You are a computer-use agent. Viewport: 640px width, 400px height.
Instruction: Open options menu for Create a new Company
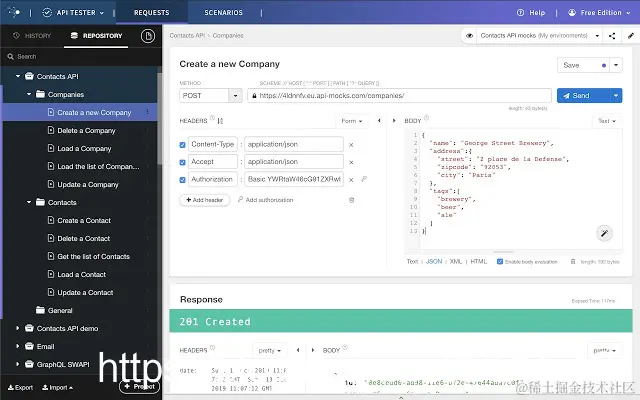[147, 112]
